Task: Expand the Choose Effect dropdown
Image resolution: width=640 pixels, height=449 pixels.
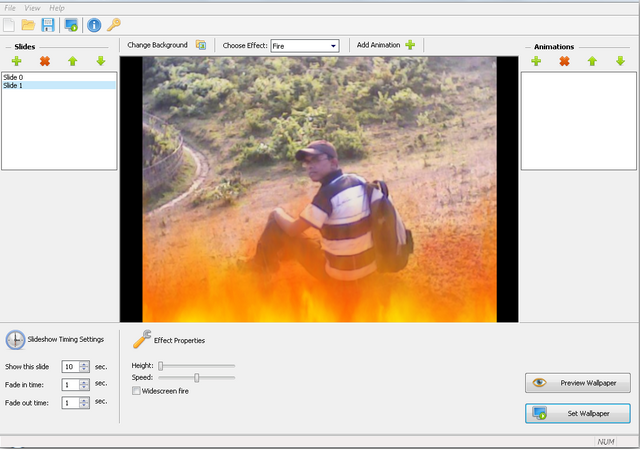Action: pyautogui.click(x=333, y=46)
